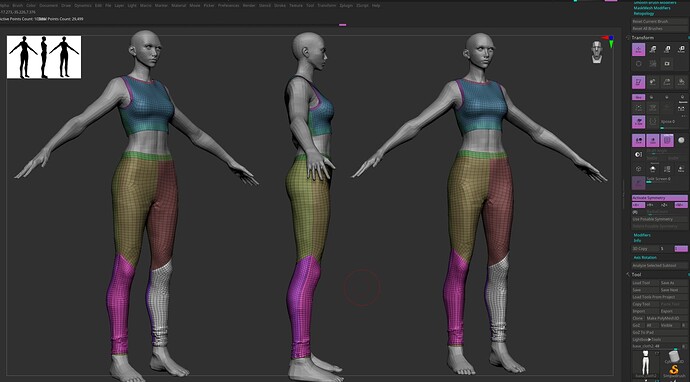Select the Move mode icon in Transform
Viewport: 690px width, 382px height.
[x=653, y=49]
